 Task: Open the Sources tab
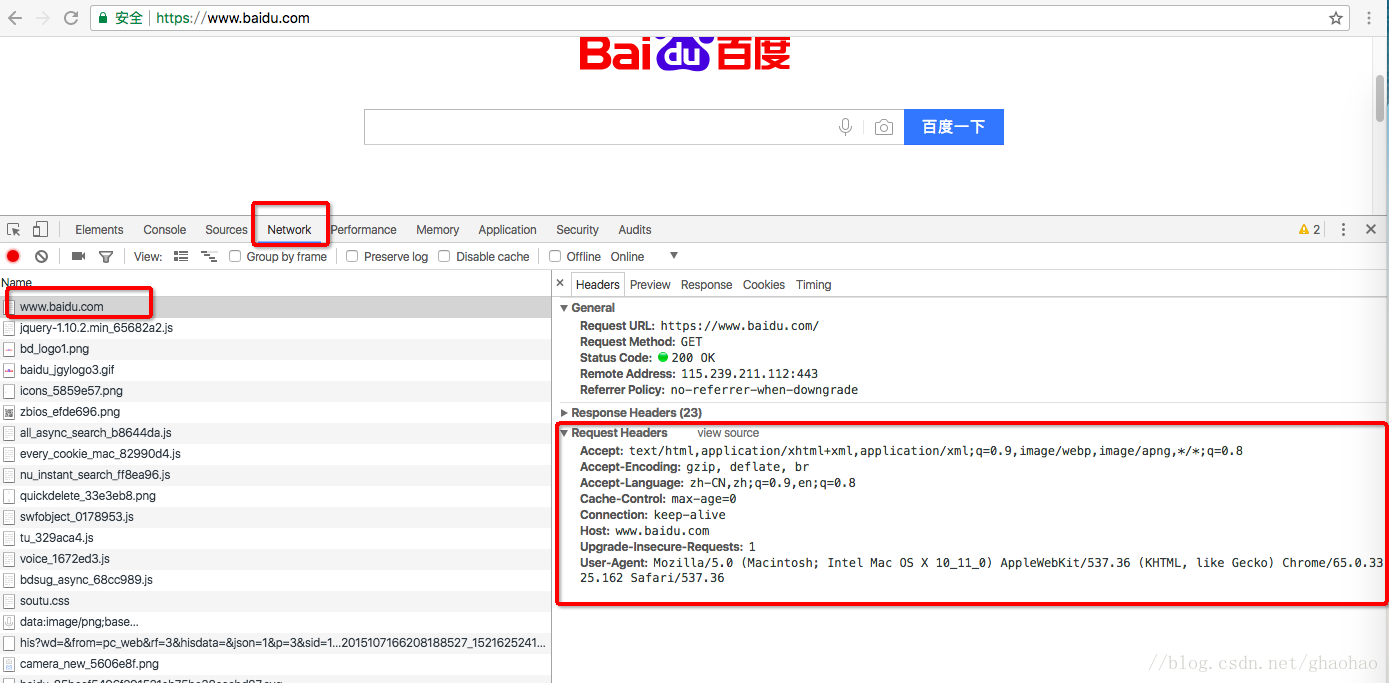[x=226, y=229]
